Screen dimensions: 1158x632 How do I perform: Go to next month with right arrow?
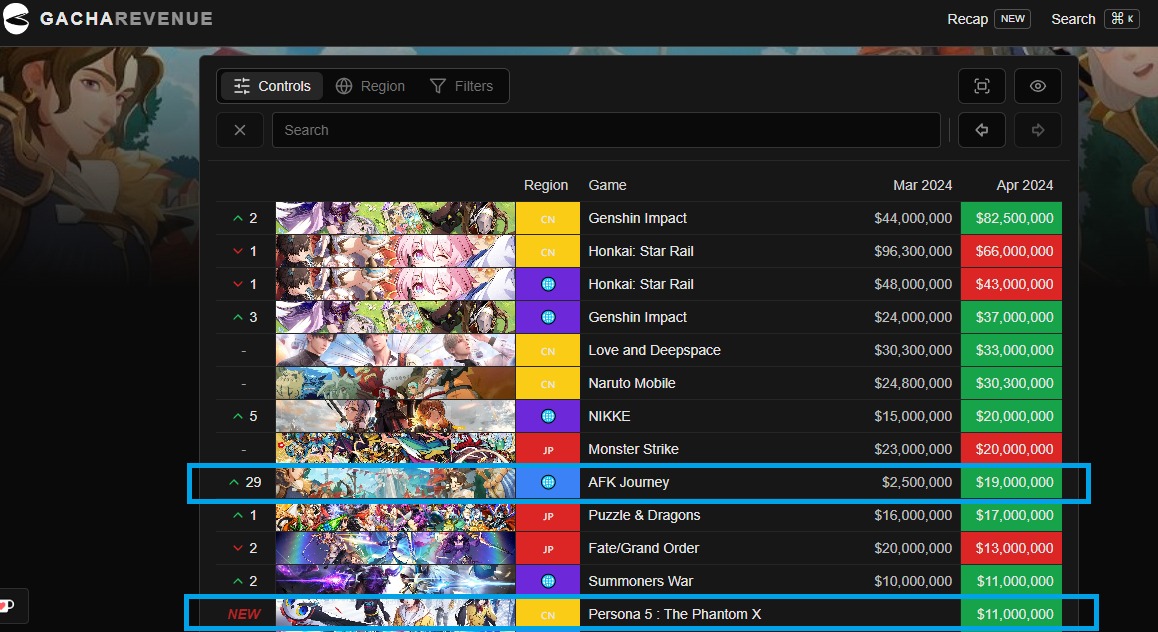click(x=1037, y=130)
